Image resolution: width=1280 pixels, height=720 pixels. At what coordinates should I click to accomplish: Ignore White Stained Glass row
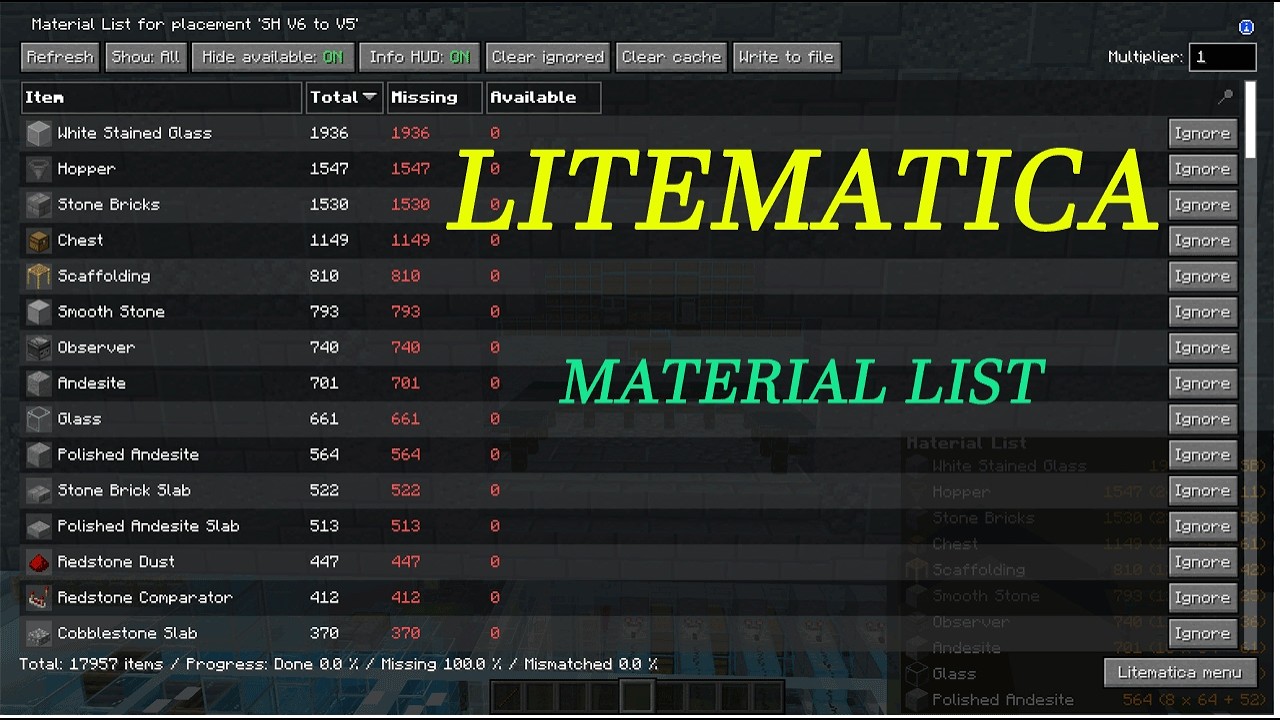pos(1203,133)
